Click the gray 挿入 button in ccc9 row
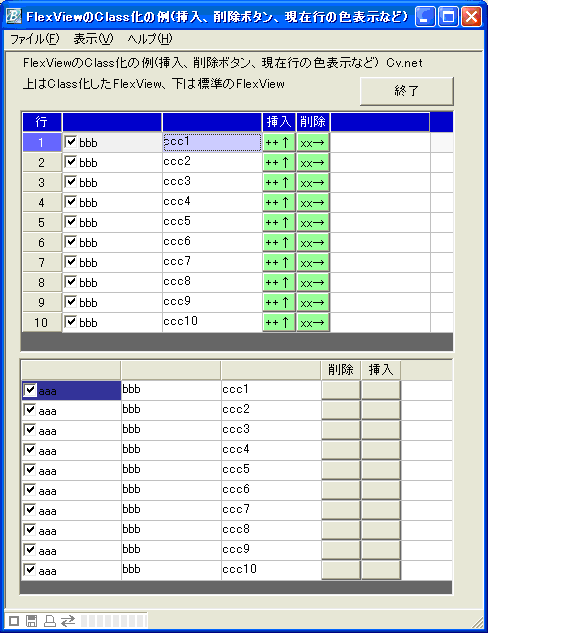 pyautogui.click(x=381, y=551)
